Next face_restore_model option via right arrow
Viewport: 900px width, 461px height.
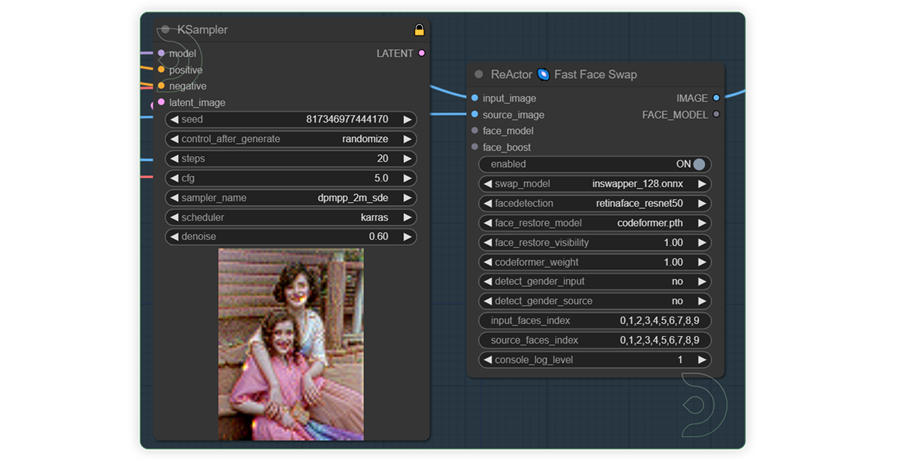(702, 223)
